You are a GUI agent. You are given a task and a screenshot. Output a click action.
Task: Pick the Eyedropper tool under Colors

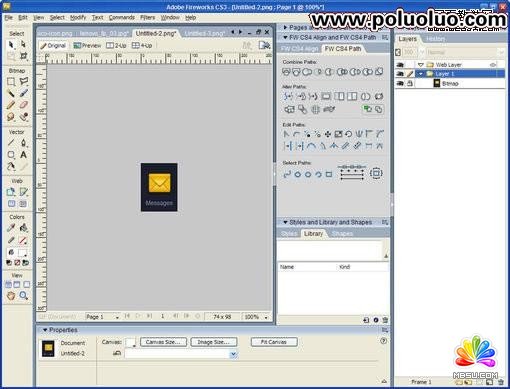click(x=11, y=228)
